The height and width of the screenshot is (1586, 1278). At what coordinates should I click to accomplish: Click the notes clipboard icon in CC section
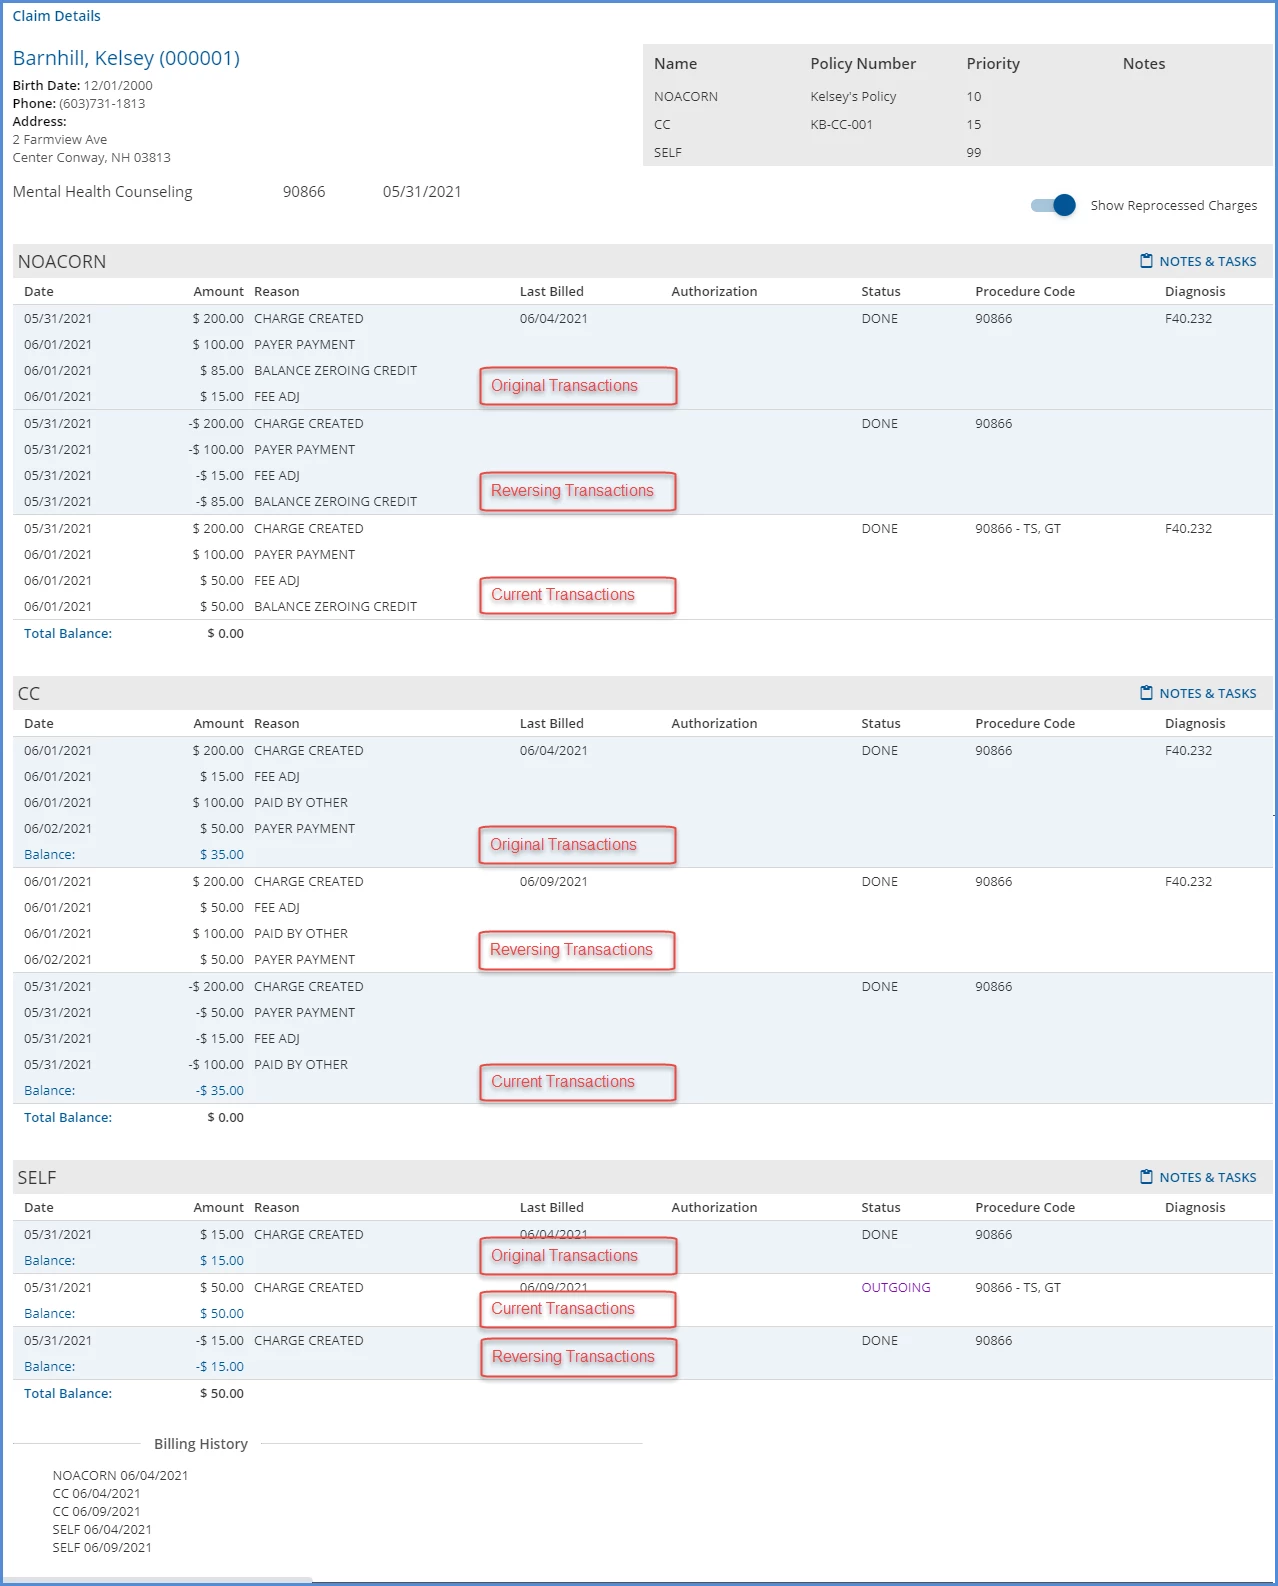click(1146, 693)
